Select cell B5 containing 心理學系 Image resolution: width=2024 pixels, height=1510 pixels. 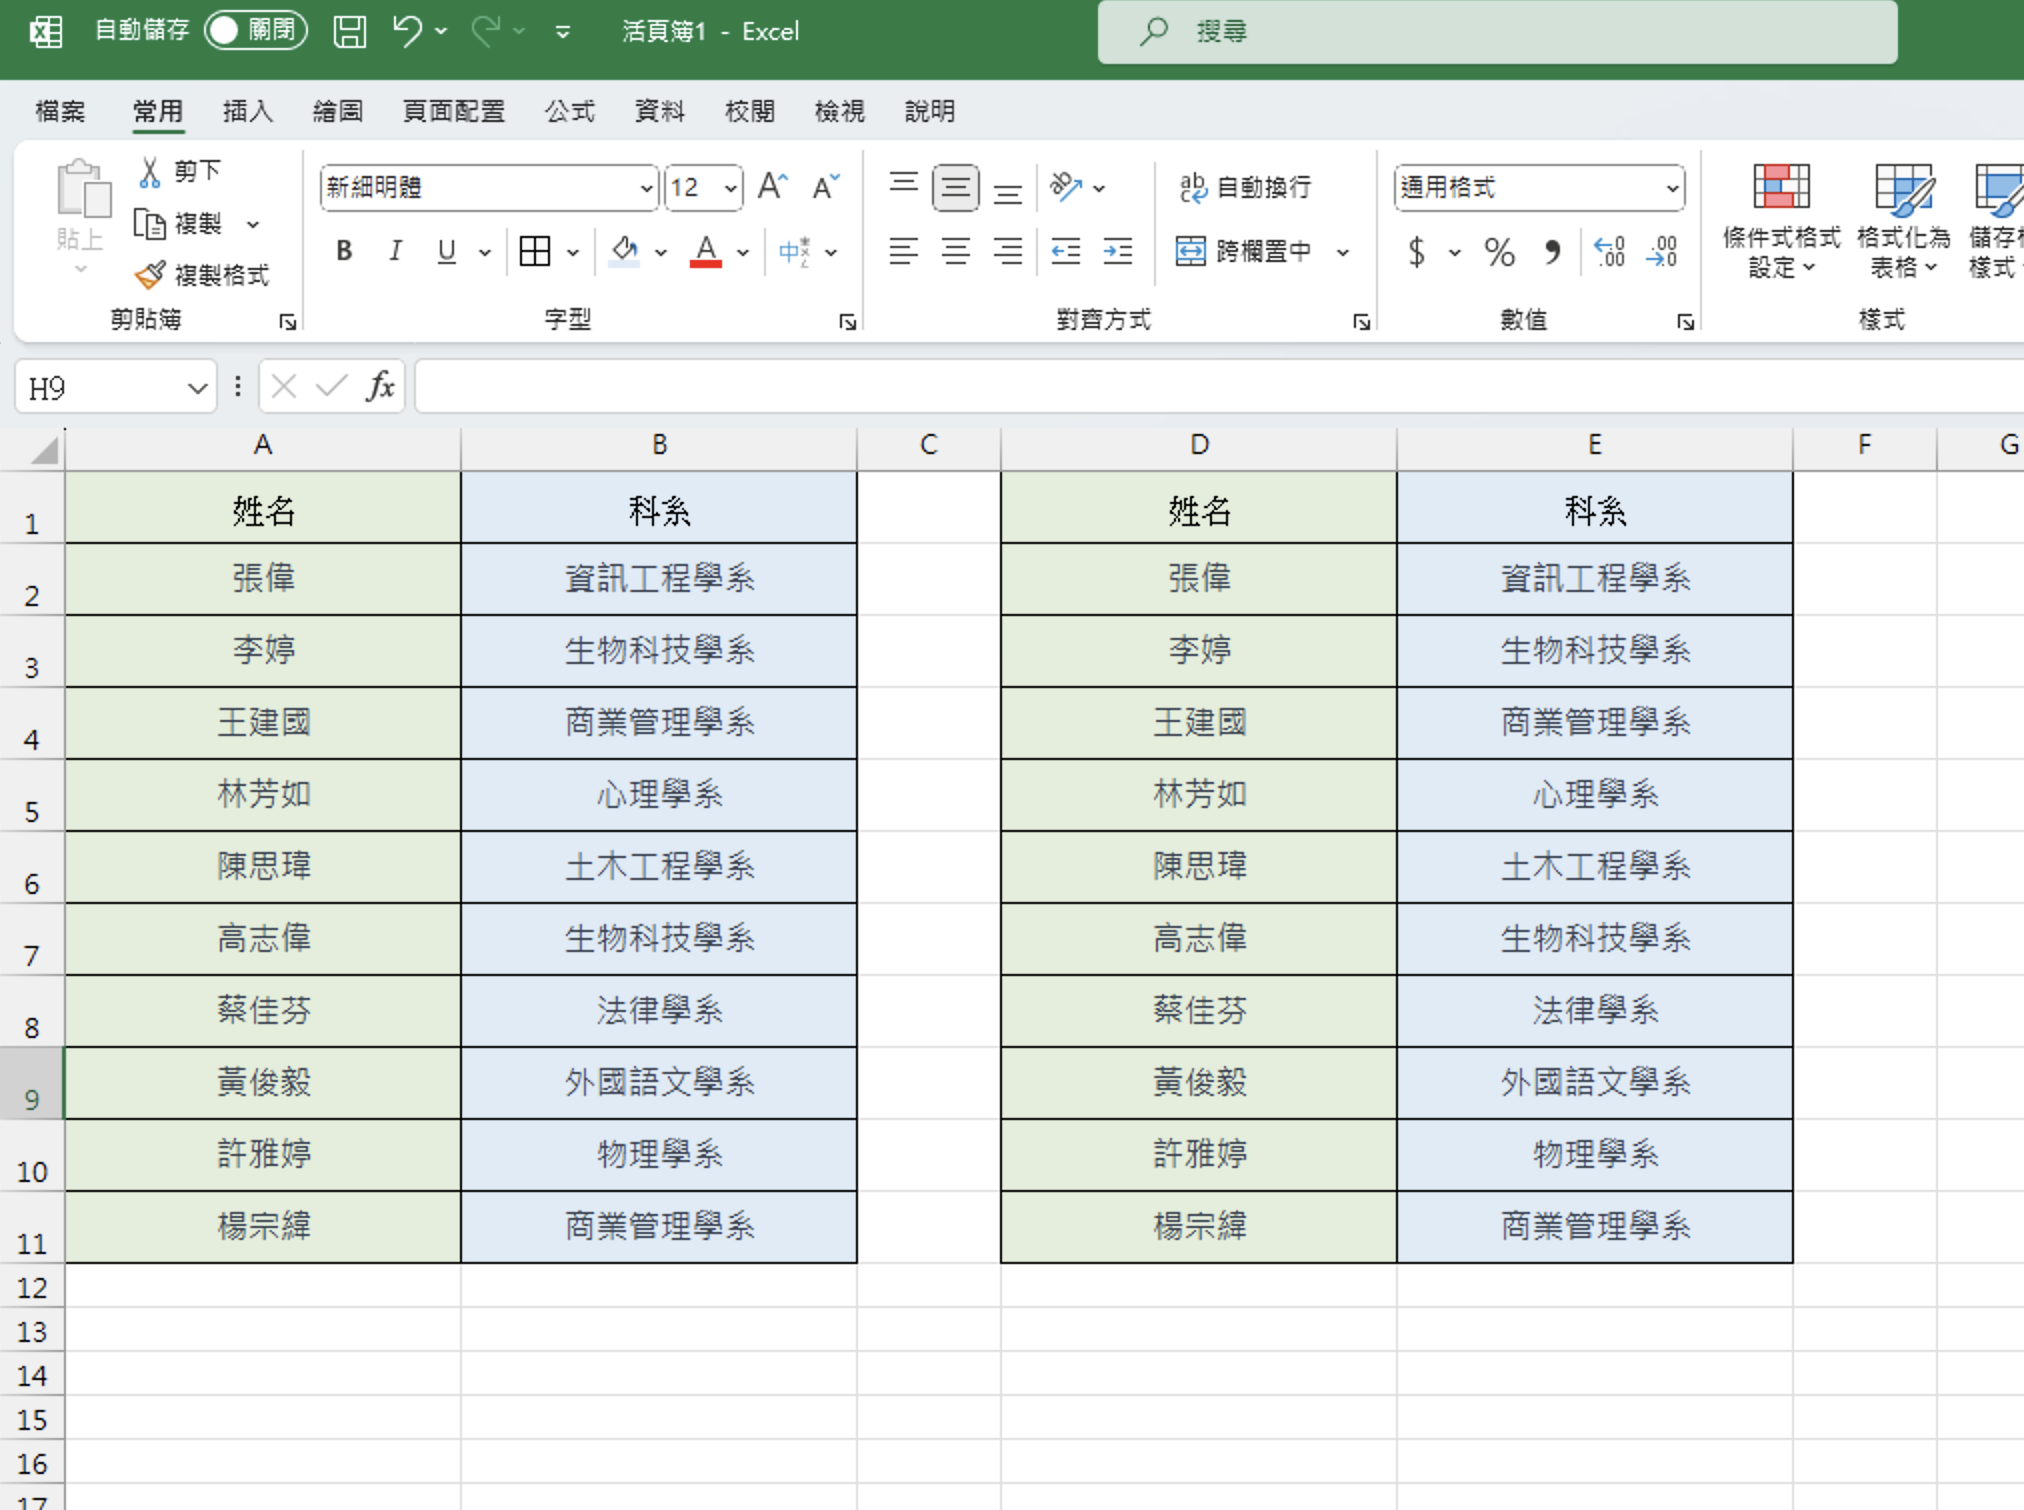point(659,795)
